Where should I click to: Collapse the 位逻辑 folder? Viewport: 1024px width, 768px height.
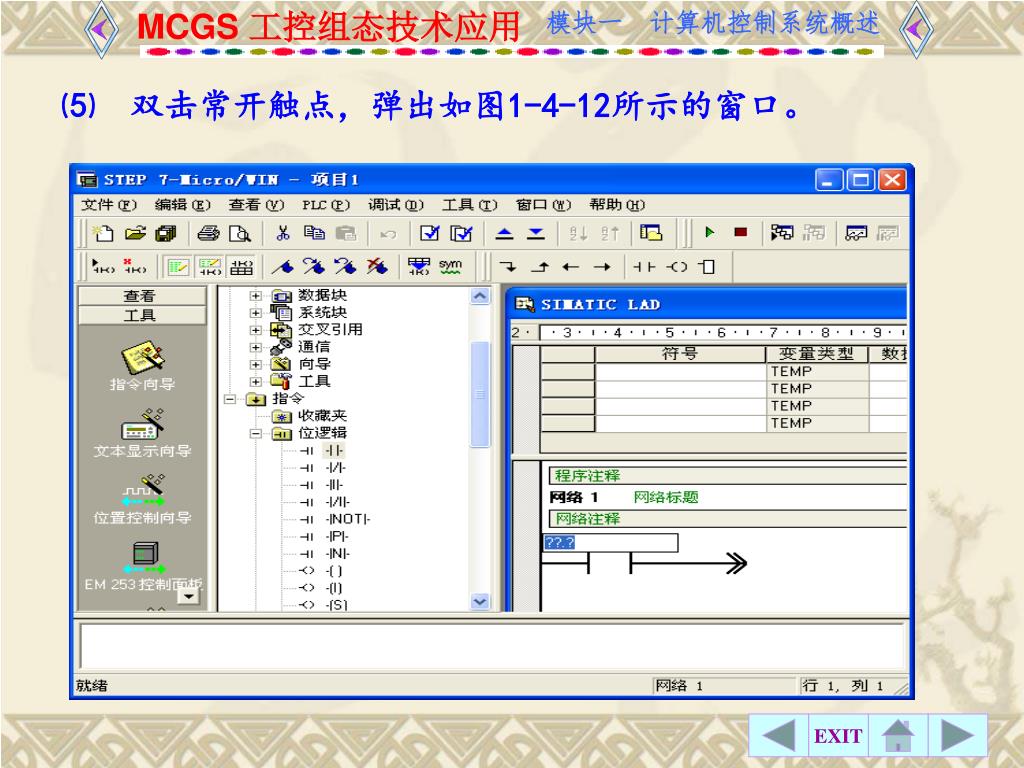tap(256, 433)
